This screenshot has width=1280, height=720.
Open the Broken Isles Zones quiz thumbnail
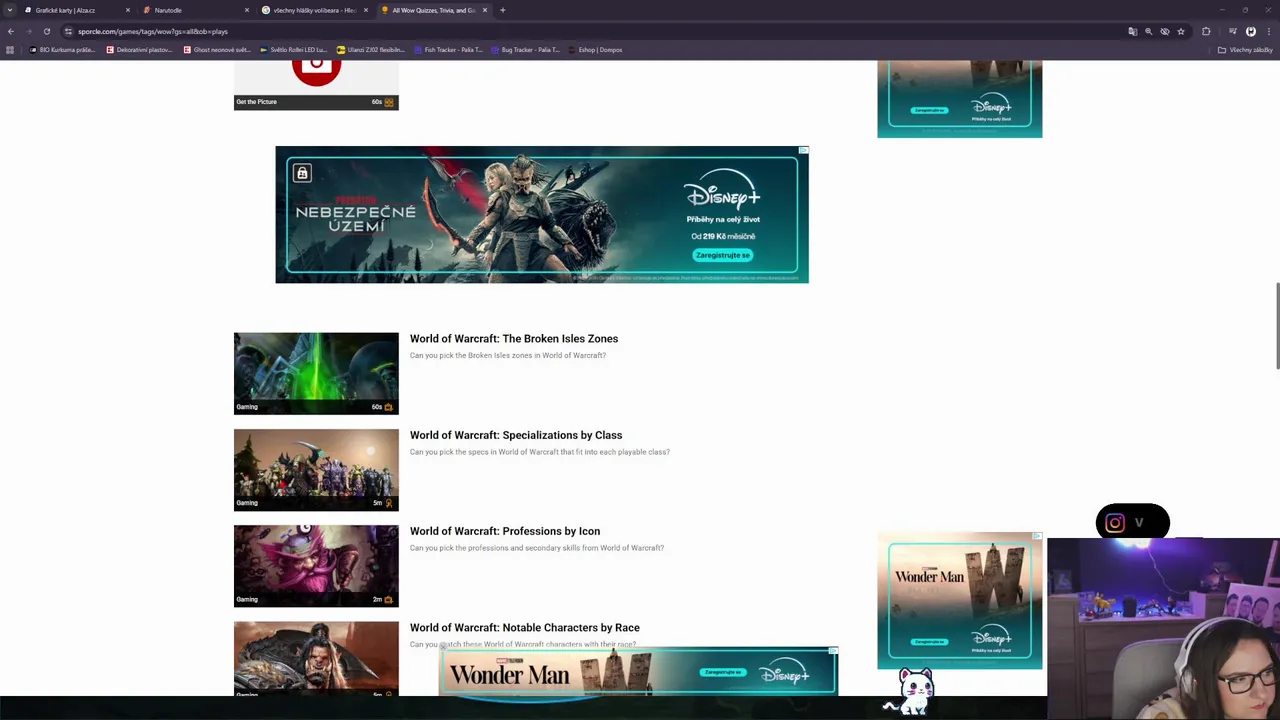tap(316, 373)
